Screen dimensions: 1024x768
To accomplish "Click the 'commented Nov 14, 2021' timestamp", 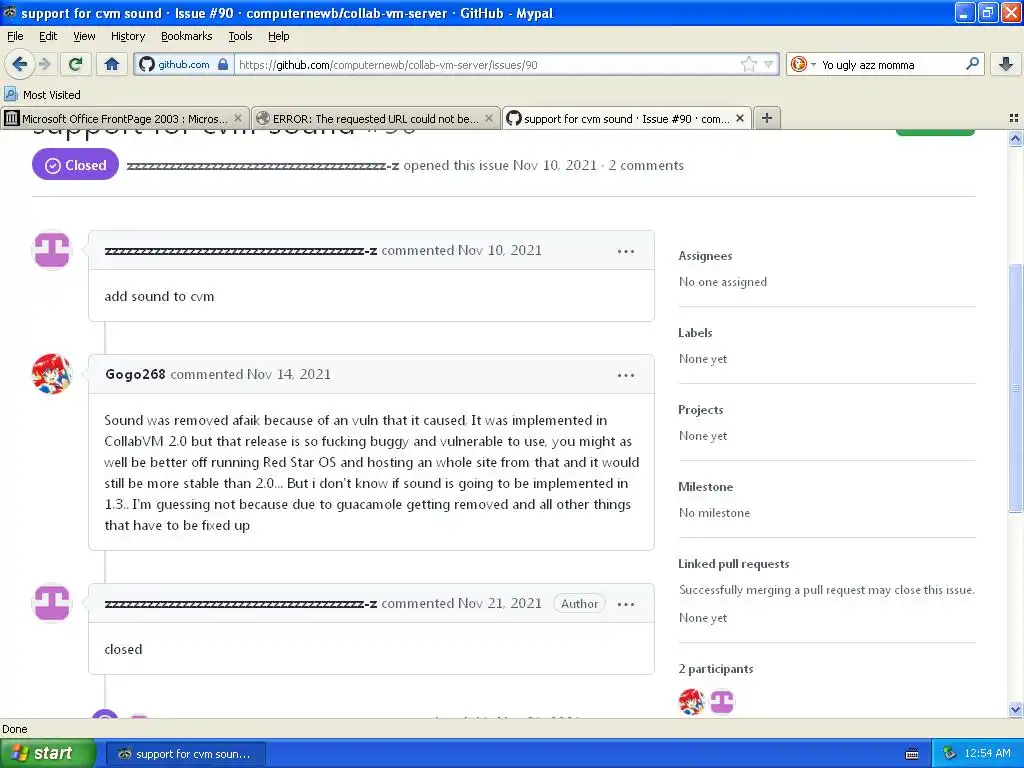I will pos(250,374).
